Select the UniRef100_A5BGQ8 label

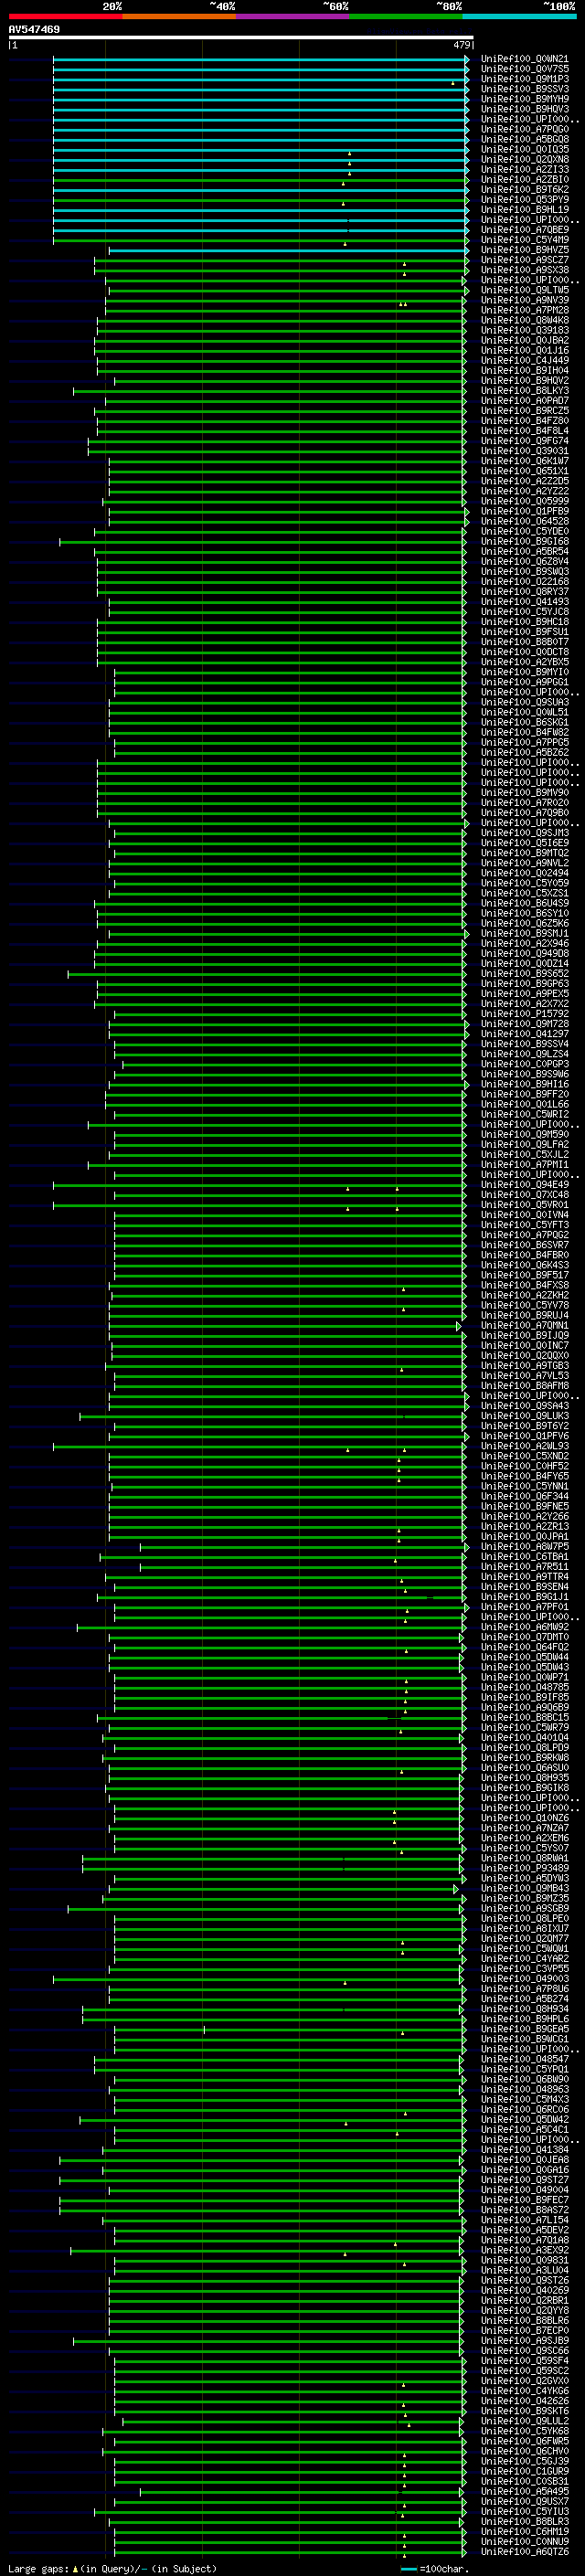pyautogui.click(x=524, y=139)
